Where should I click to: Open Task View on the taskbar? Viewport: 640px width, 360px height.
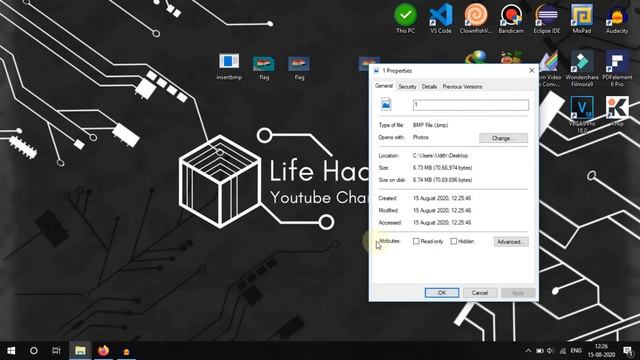pos(56,351)
